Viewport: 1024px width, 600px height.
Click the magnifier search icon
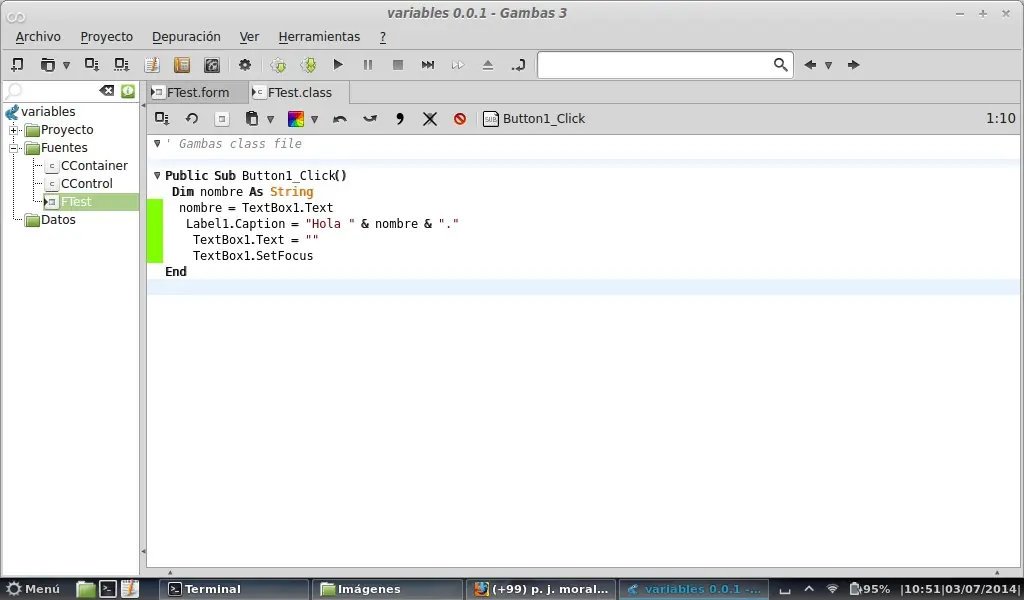tap(780, 65)
